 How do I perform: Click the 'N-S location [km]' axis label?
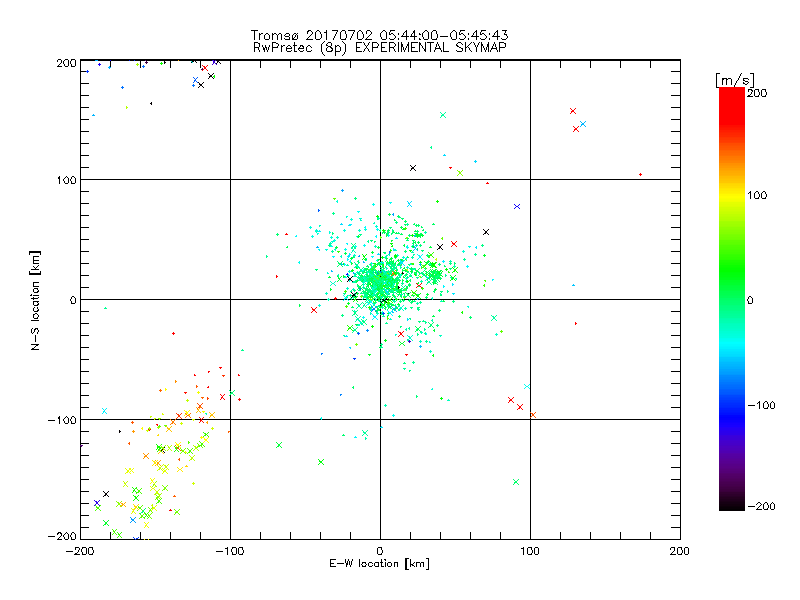click(x=35, y=301)
